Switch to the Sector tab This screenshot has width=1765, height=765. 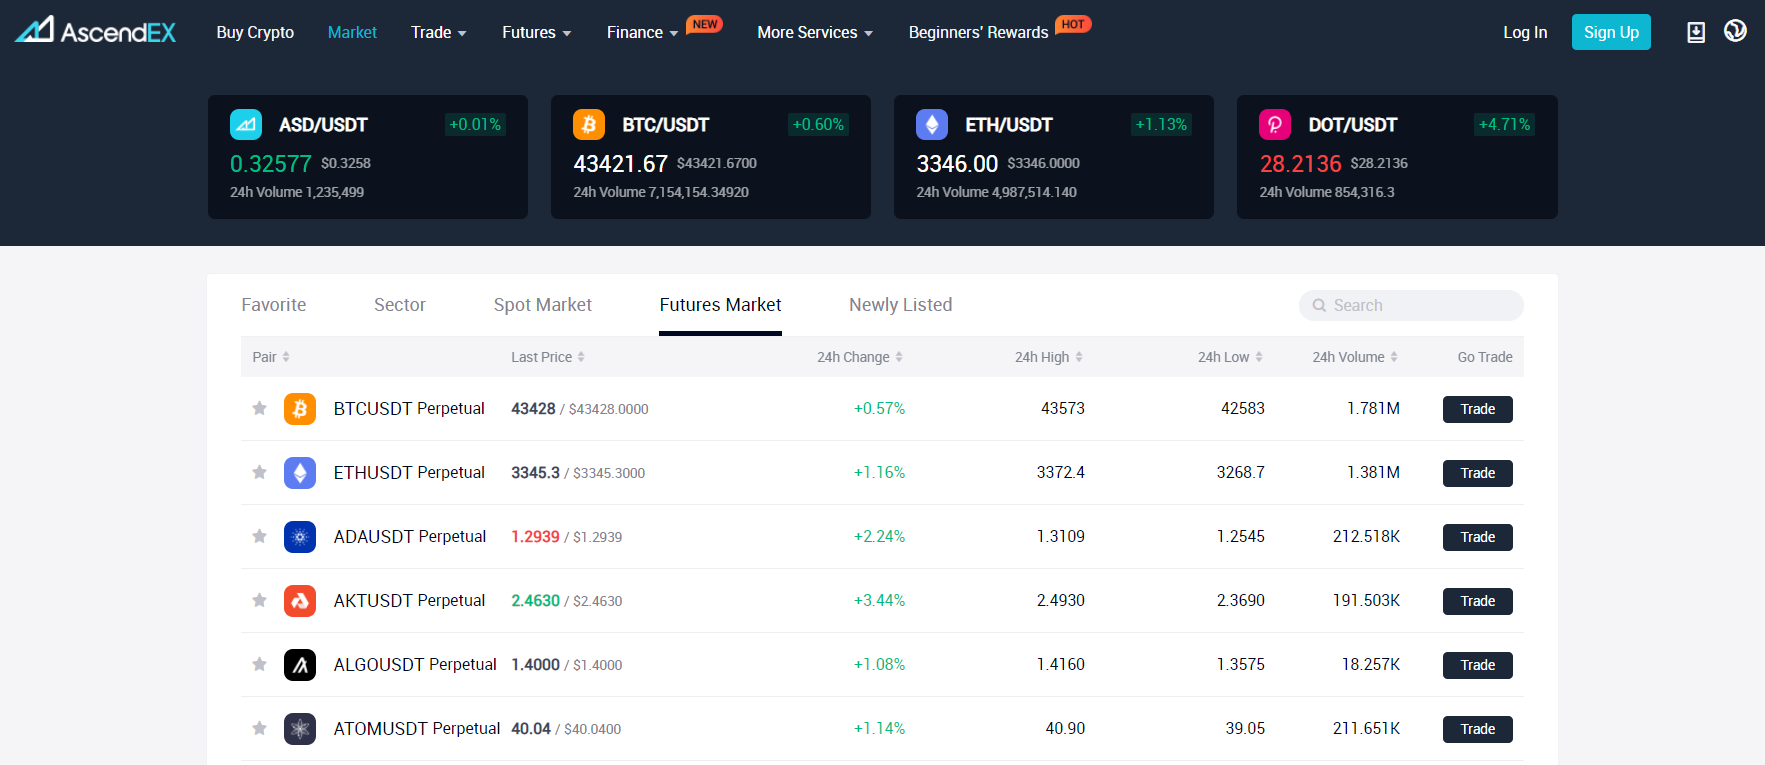point(400,305)
